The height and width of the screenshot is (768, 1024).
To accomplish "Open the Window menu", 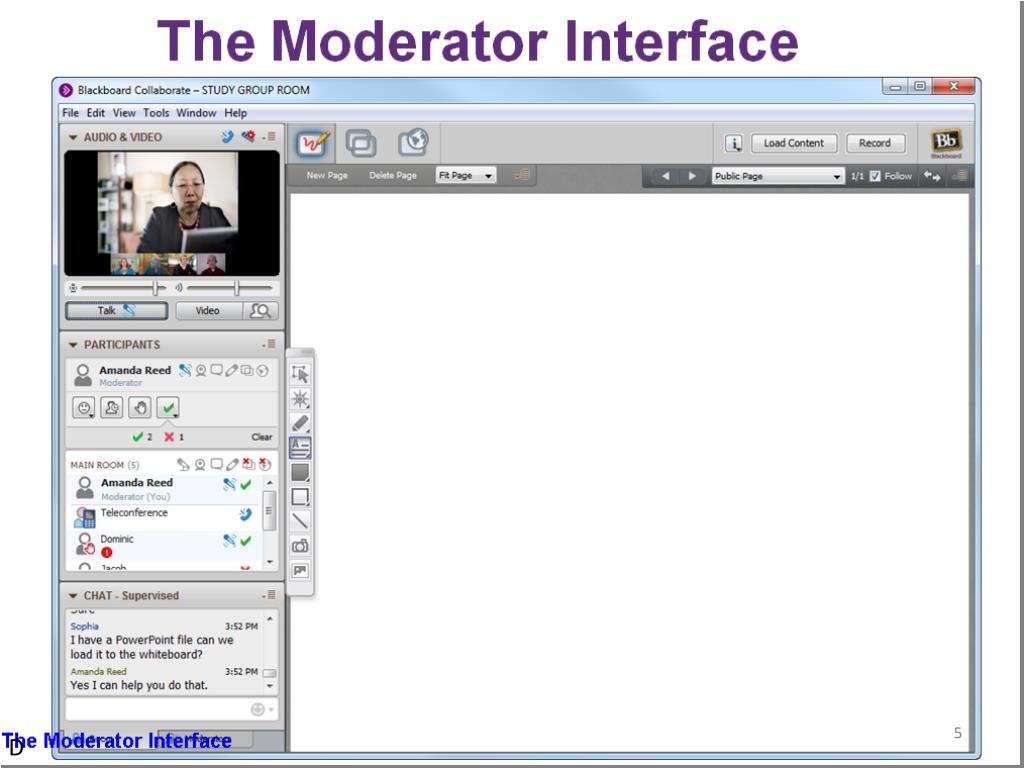I will coord(196,112).
